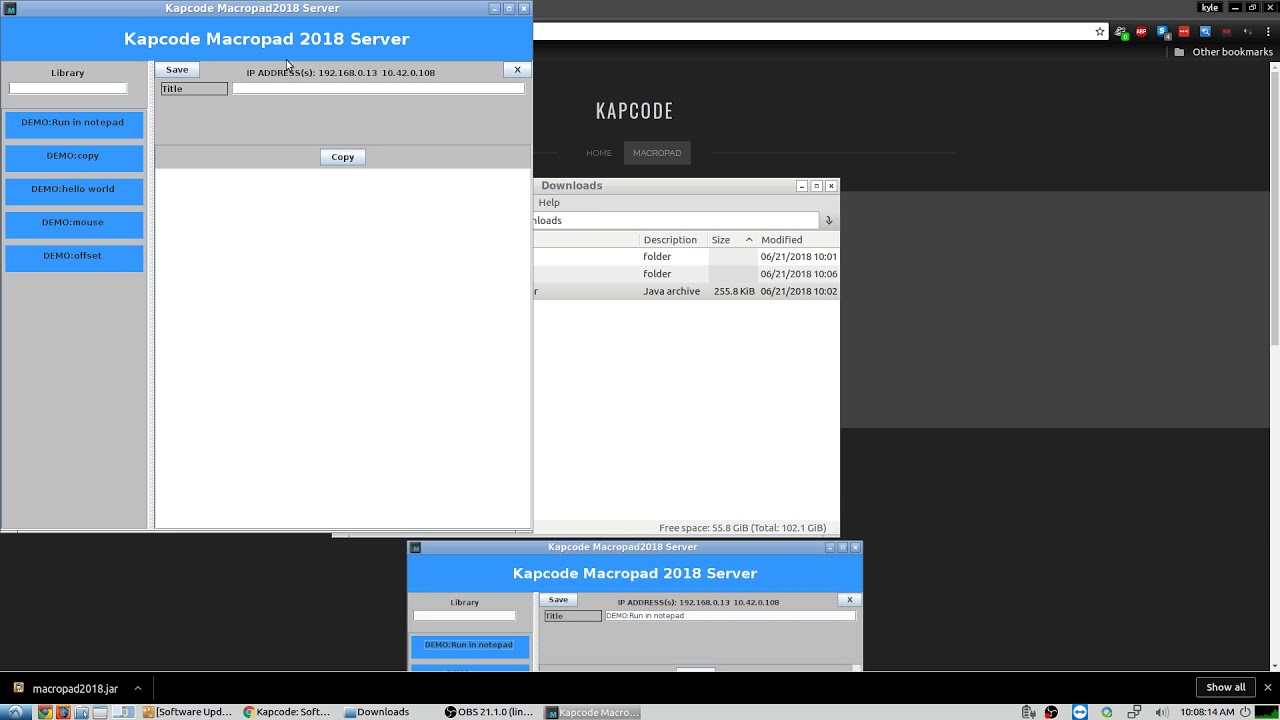Click inside the Library search box
The width and height of the screenshot is (1280, 720).
pyautogui.click(x=68, y=88)
